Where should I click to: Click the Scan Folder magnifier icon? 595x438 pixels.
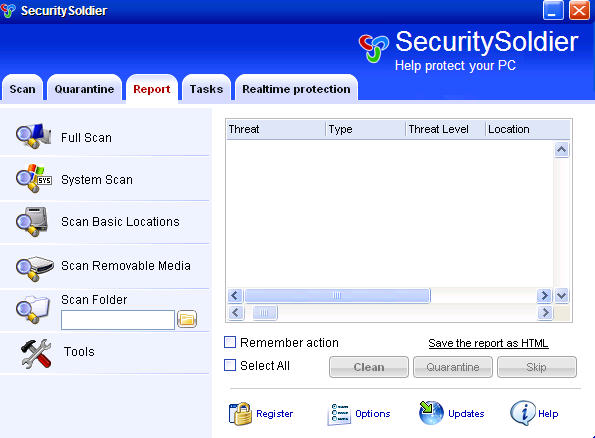coord(33,309)
